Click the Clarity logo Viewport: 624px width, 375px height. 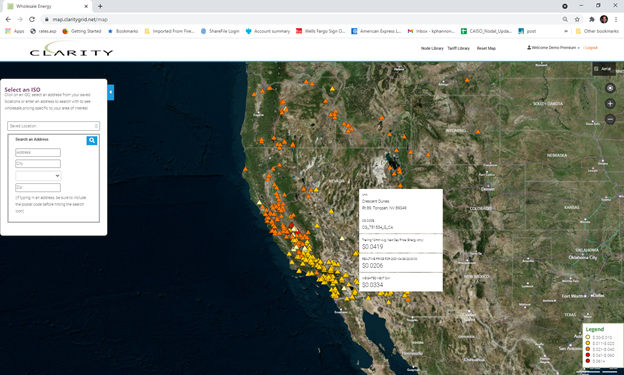[x=71, y=50]
